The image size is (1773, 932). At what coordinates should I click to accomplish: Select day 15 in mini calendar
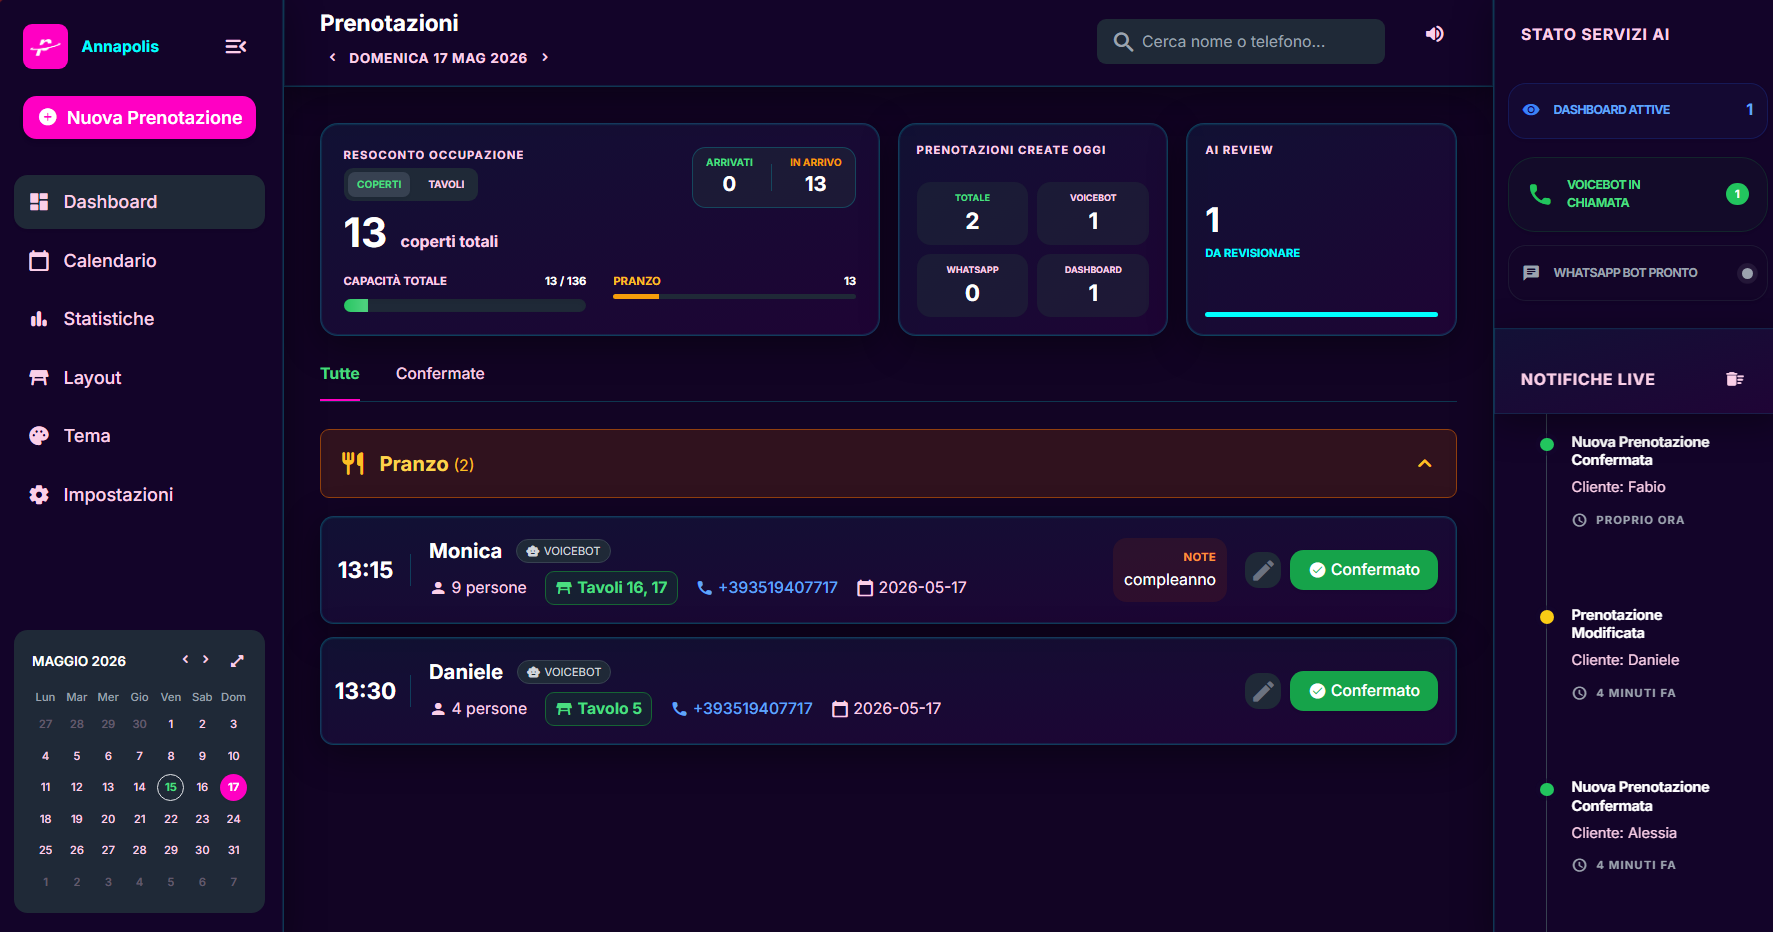pyautogui.click(x=171, y=787)
